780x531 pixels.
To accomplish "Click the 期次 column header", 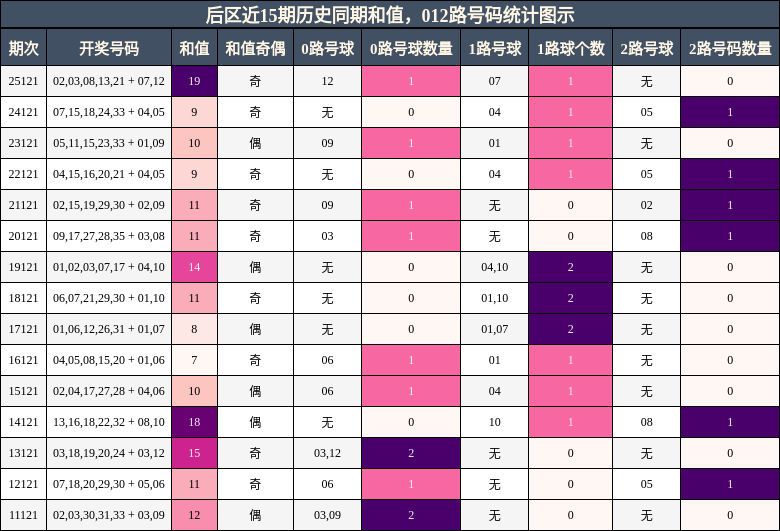I will click(23, 48).
